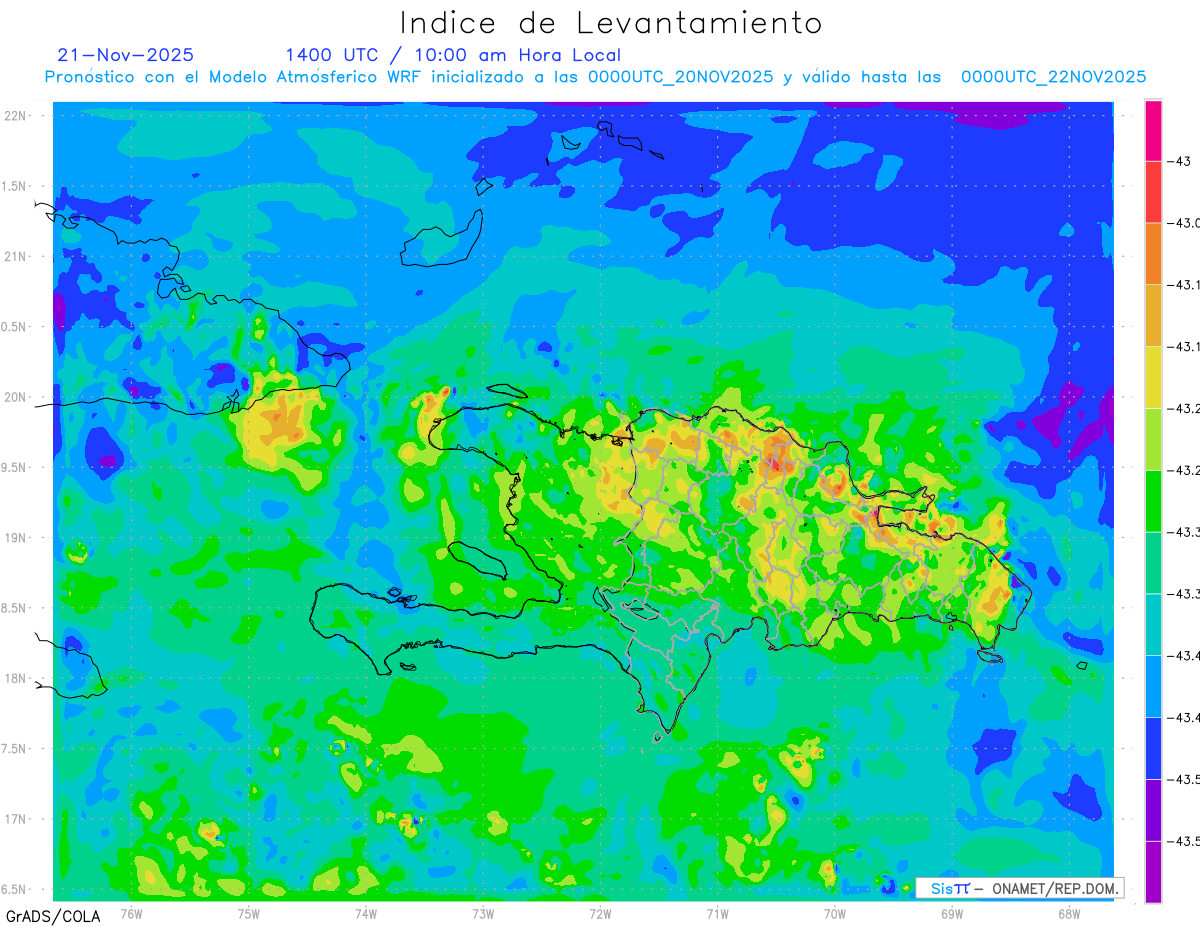The height and width of the screenshot is (927, 1200).
Task: Choose the lime yellow-green legend swatch
Action: [1153, 439]
